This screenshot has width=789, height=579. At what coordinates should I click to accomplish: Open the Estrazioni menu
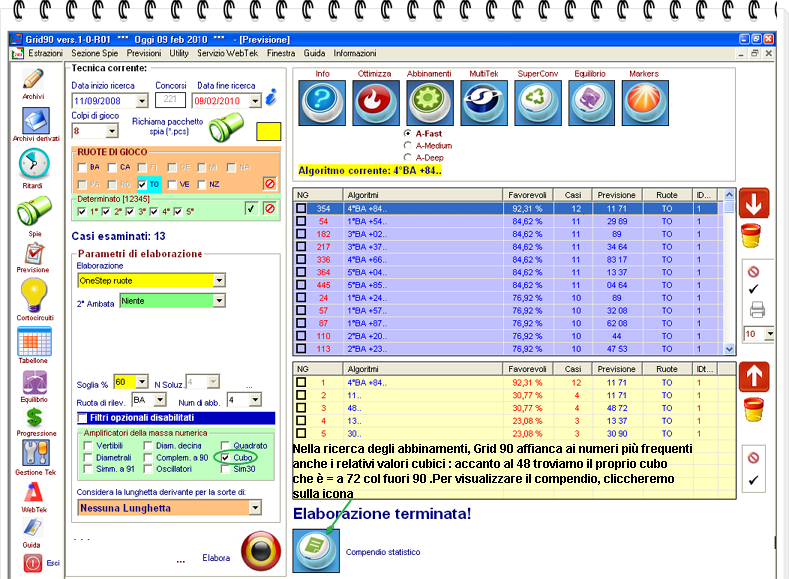[x=45, y=52]
